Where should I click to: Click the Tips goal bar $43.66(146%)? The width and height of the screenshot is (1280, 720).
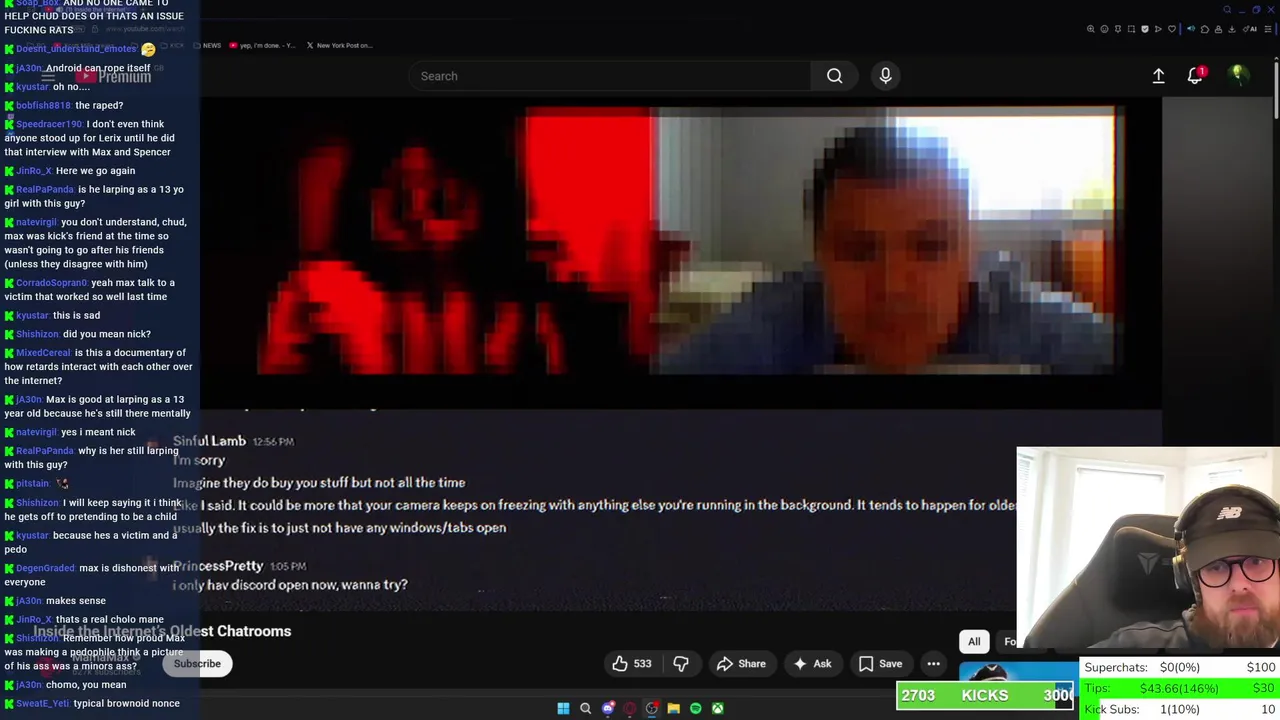1179,688
